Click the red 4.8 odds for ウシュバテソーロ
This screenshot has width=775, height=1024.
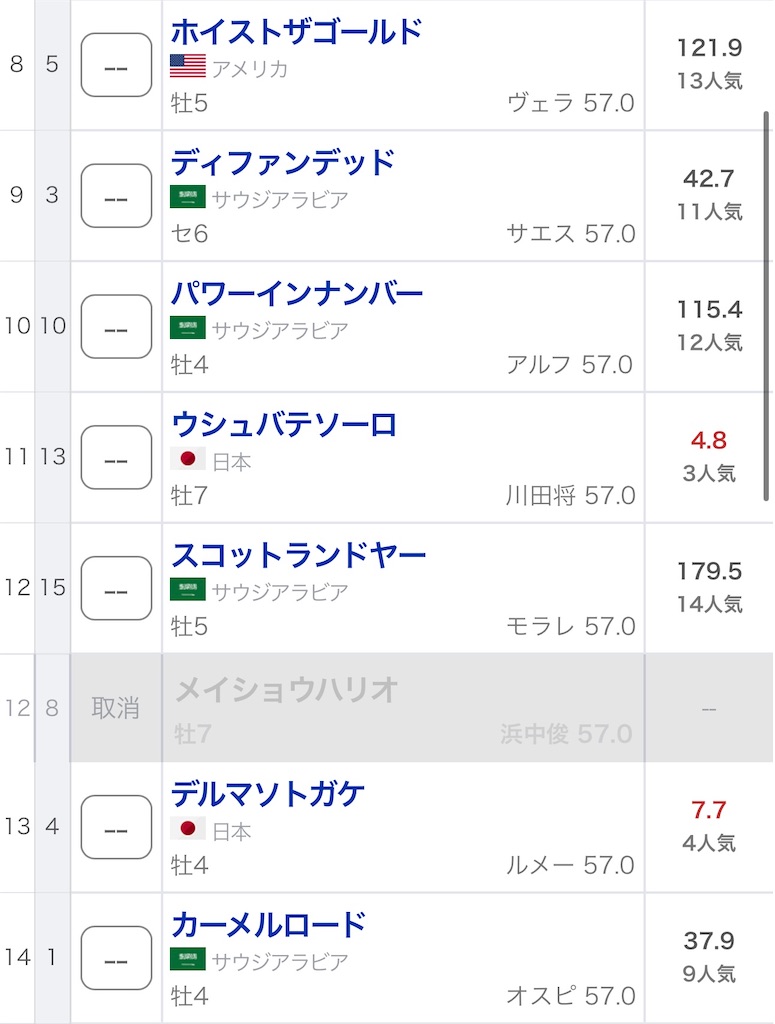tap(707, 440)
